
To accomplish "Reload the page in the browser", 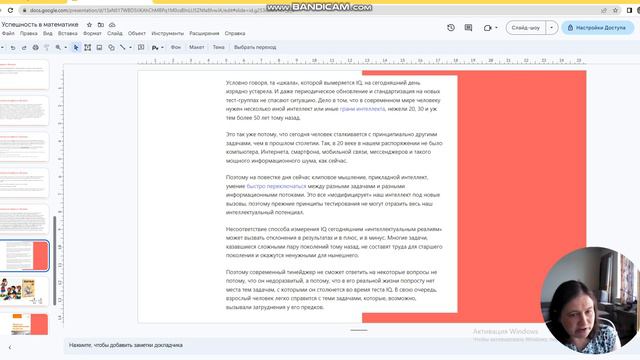I will [x=10, y=10].
